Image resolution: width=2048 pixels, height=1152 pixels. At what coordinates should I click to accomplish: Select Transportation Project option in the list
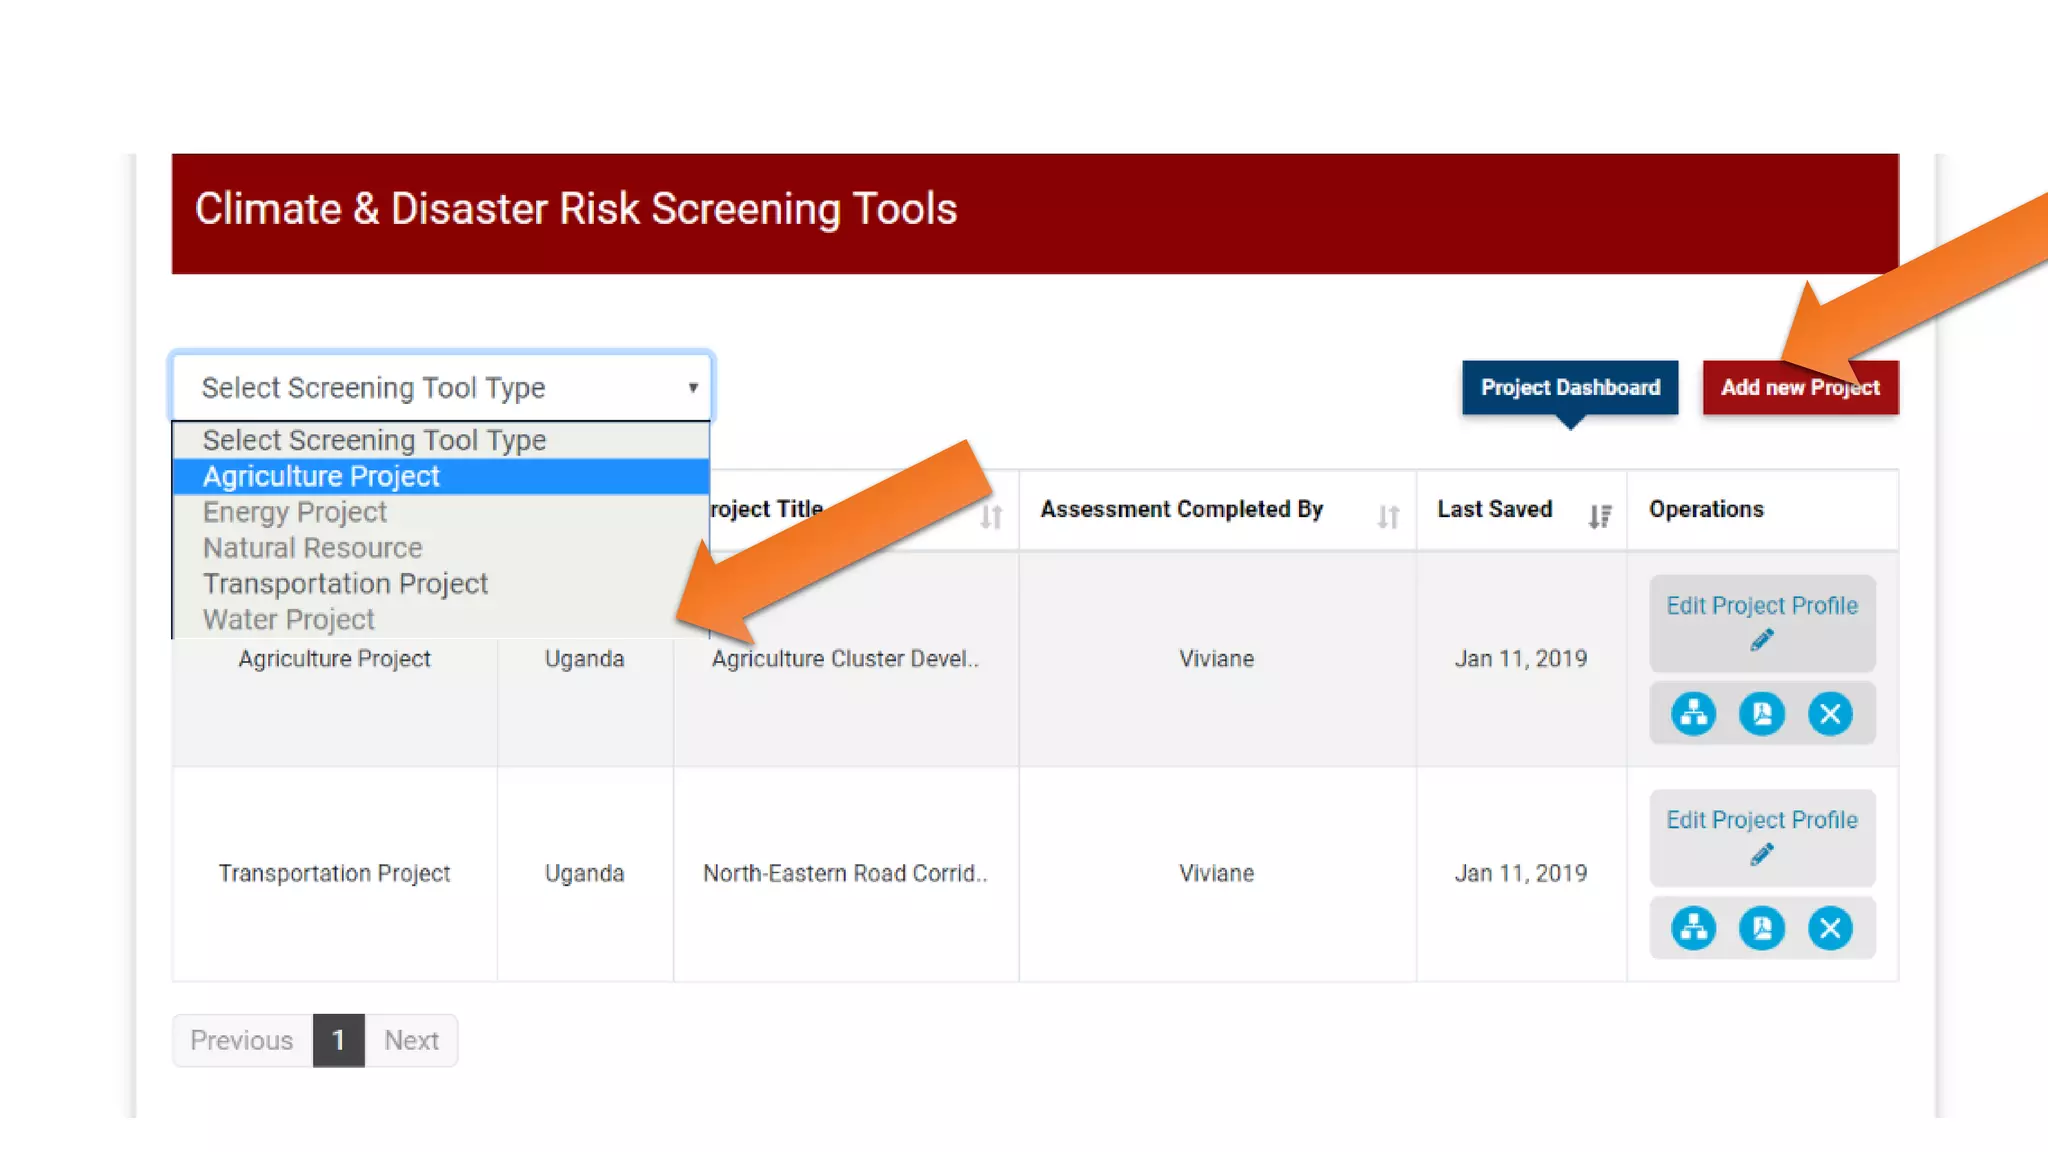pos(345,583)
